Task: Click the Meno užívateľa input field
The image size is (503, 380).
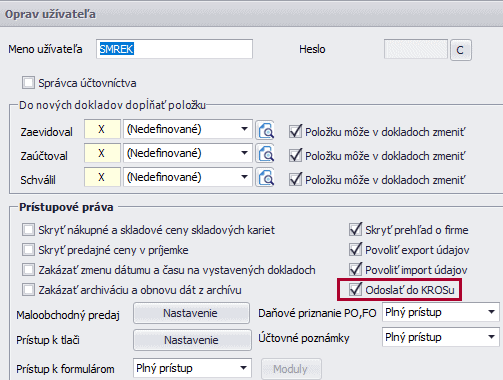Action: [x=174, y=49]
